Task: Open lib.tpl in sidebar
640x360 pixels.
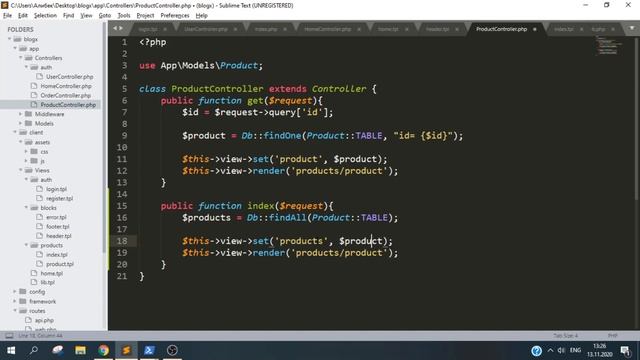Action: coord(47,282)
